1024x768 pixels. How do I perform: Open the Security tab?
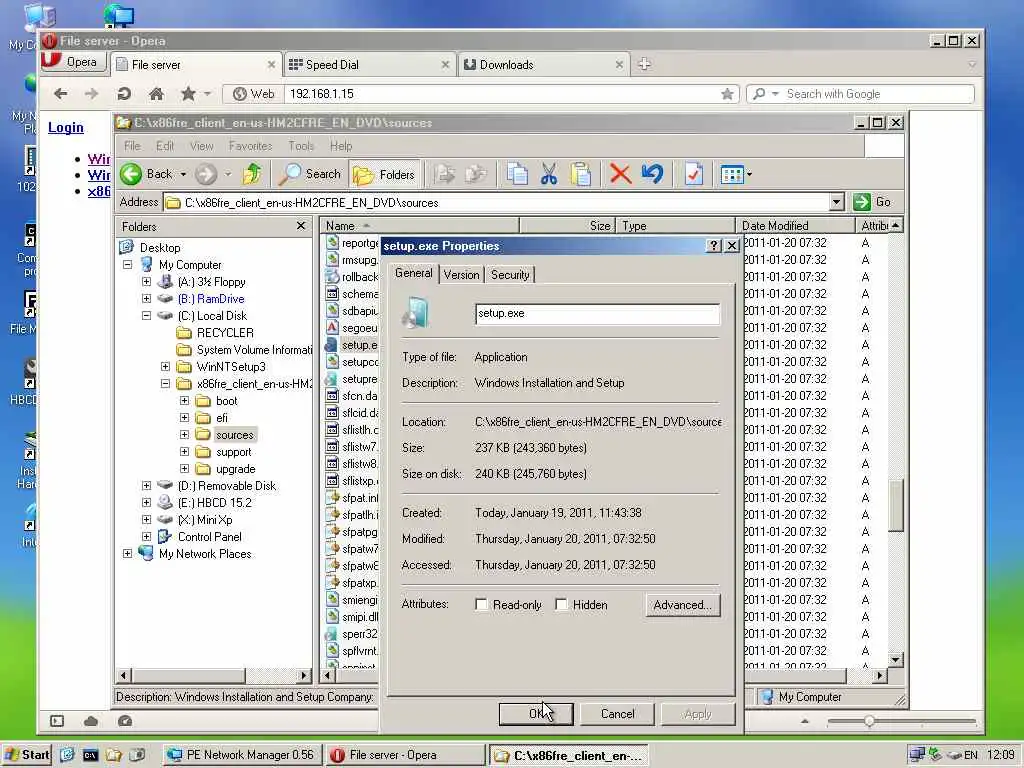click(510, 275)
